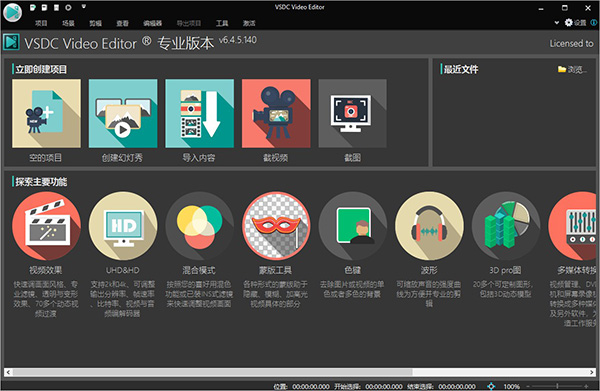The width and height of the screenshot is (600, 391).
Task: Open the 激活 menu
Action: 249,23
